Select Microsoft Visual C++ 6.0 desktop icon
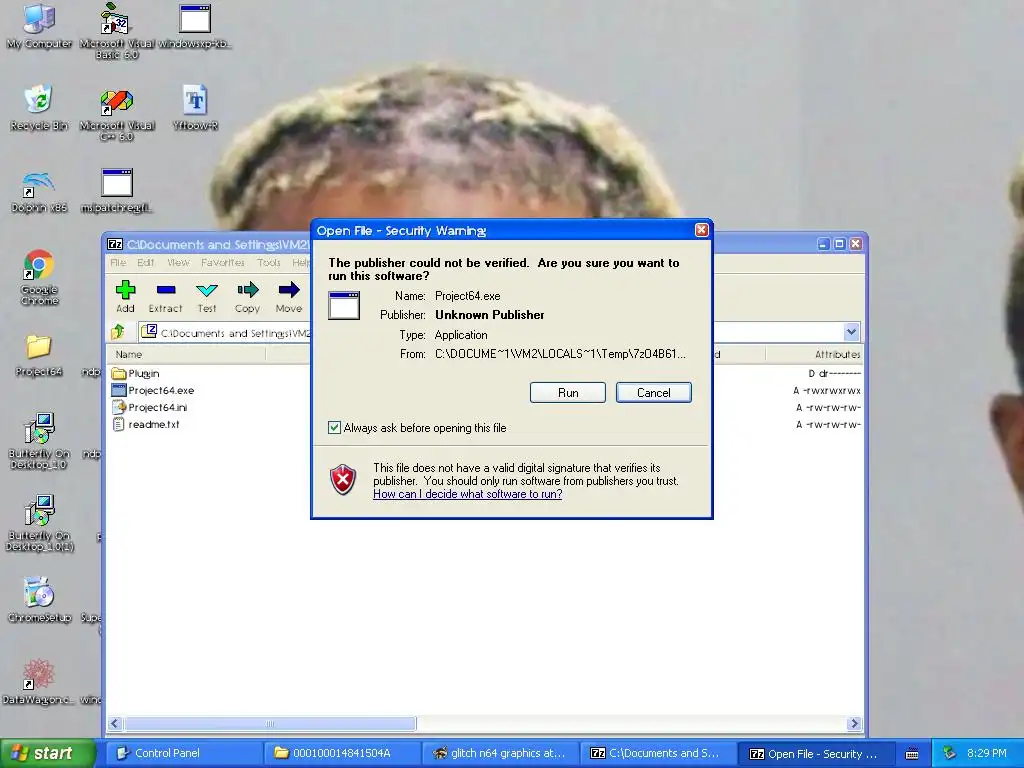Screen dimensions: 1024x768 (116, 114)
